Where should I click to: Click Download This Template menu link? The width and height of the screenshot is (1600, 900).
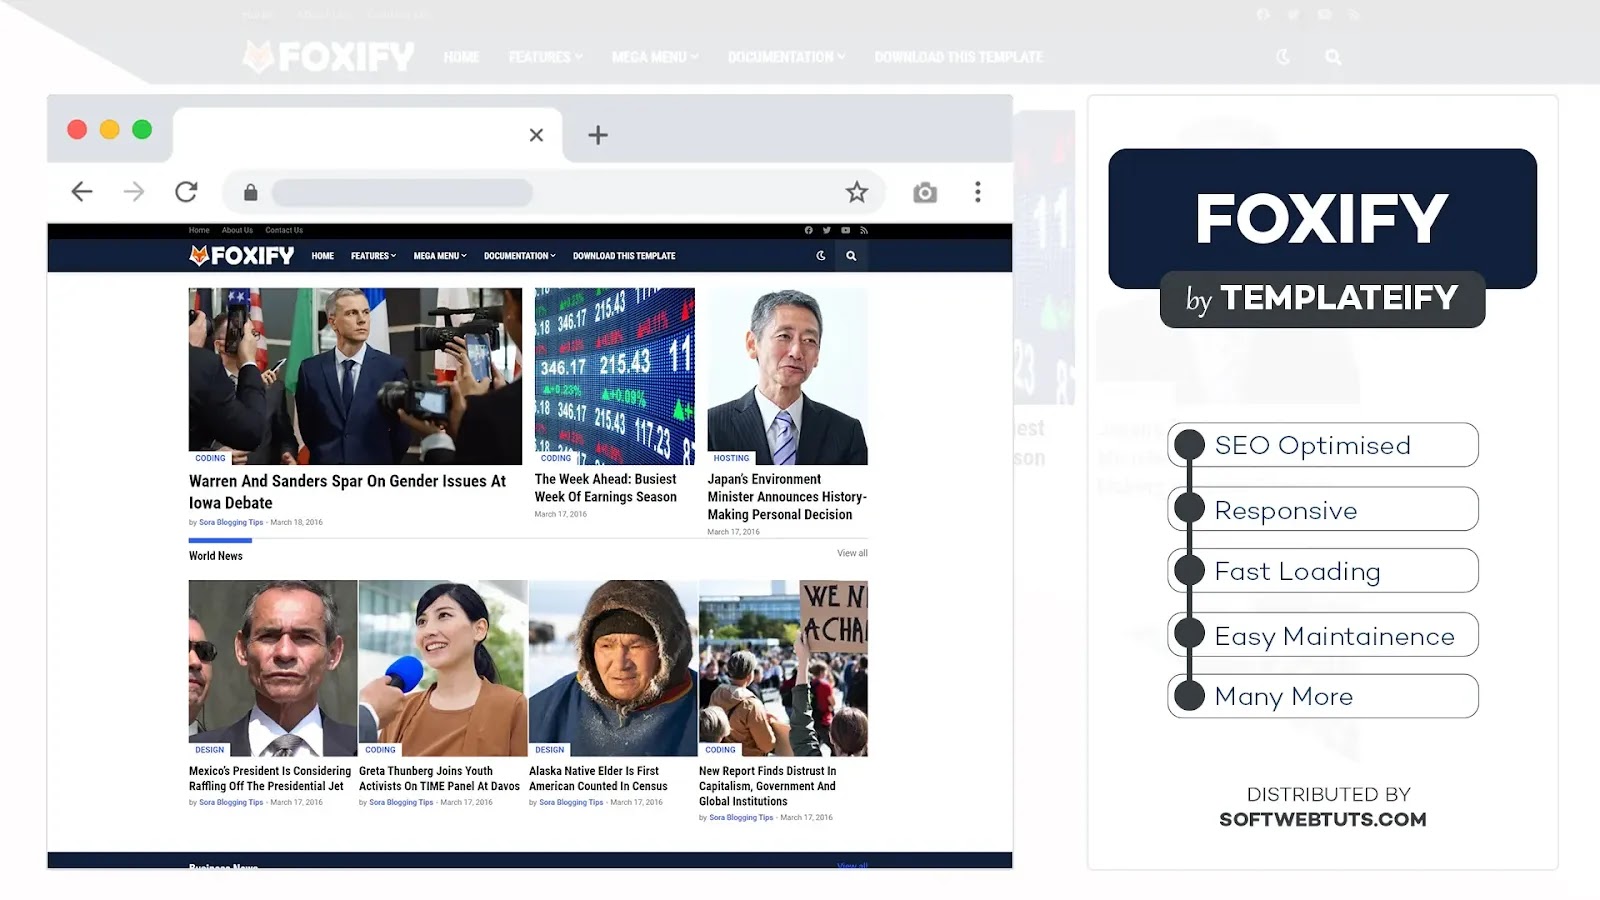tap(624, 256)
